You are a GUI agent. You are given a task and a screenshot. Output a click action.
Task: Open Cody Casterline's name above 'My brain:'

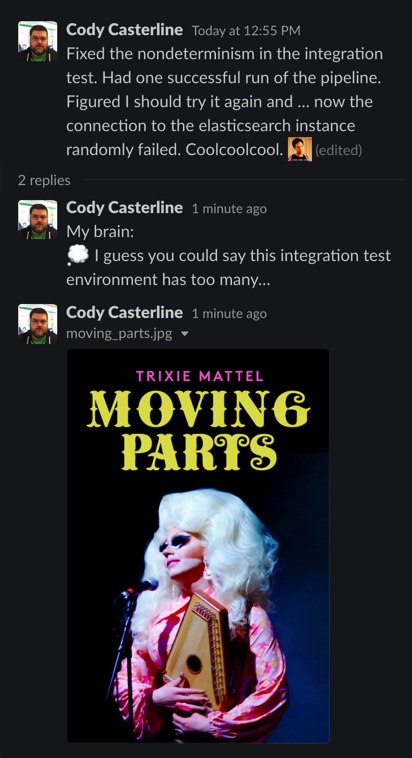[x=124, y=208]
